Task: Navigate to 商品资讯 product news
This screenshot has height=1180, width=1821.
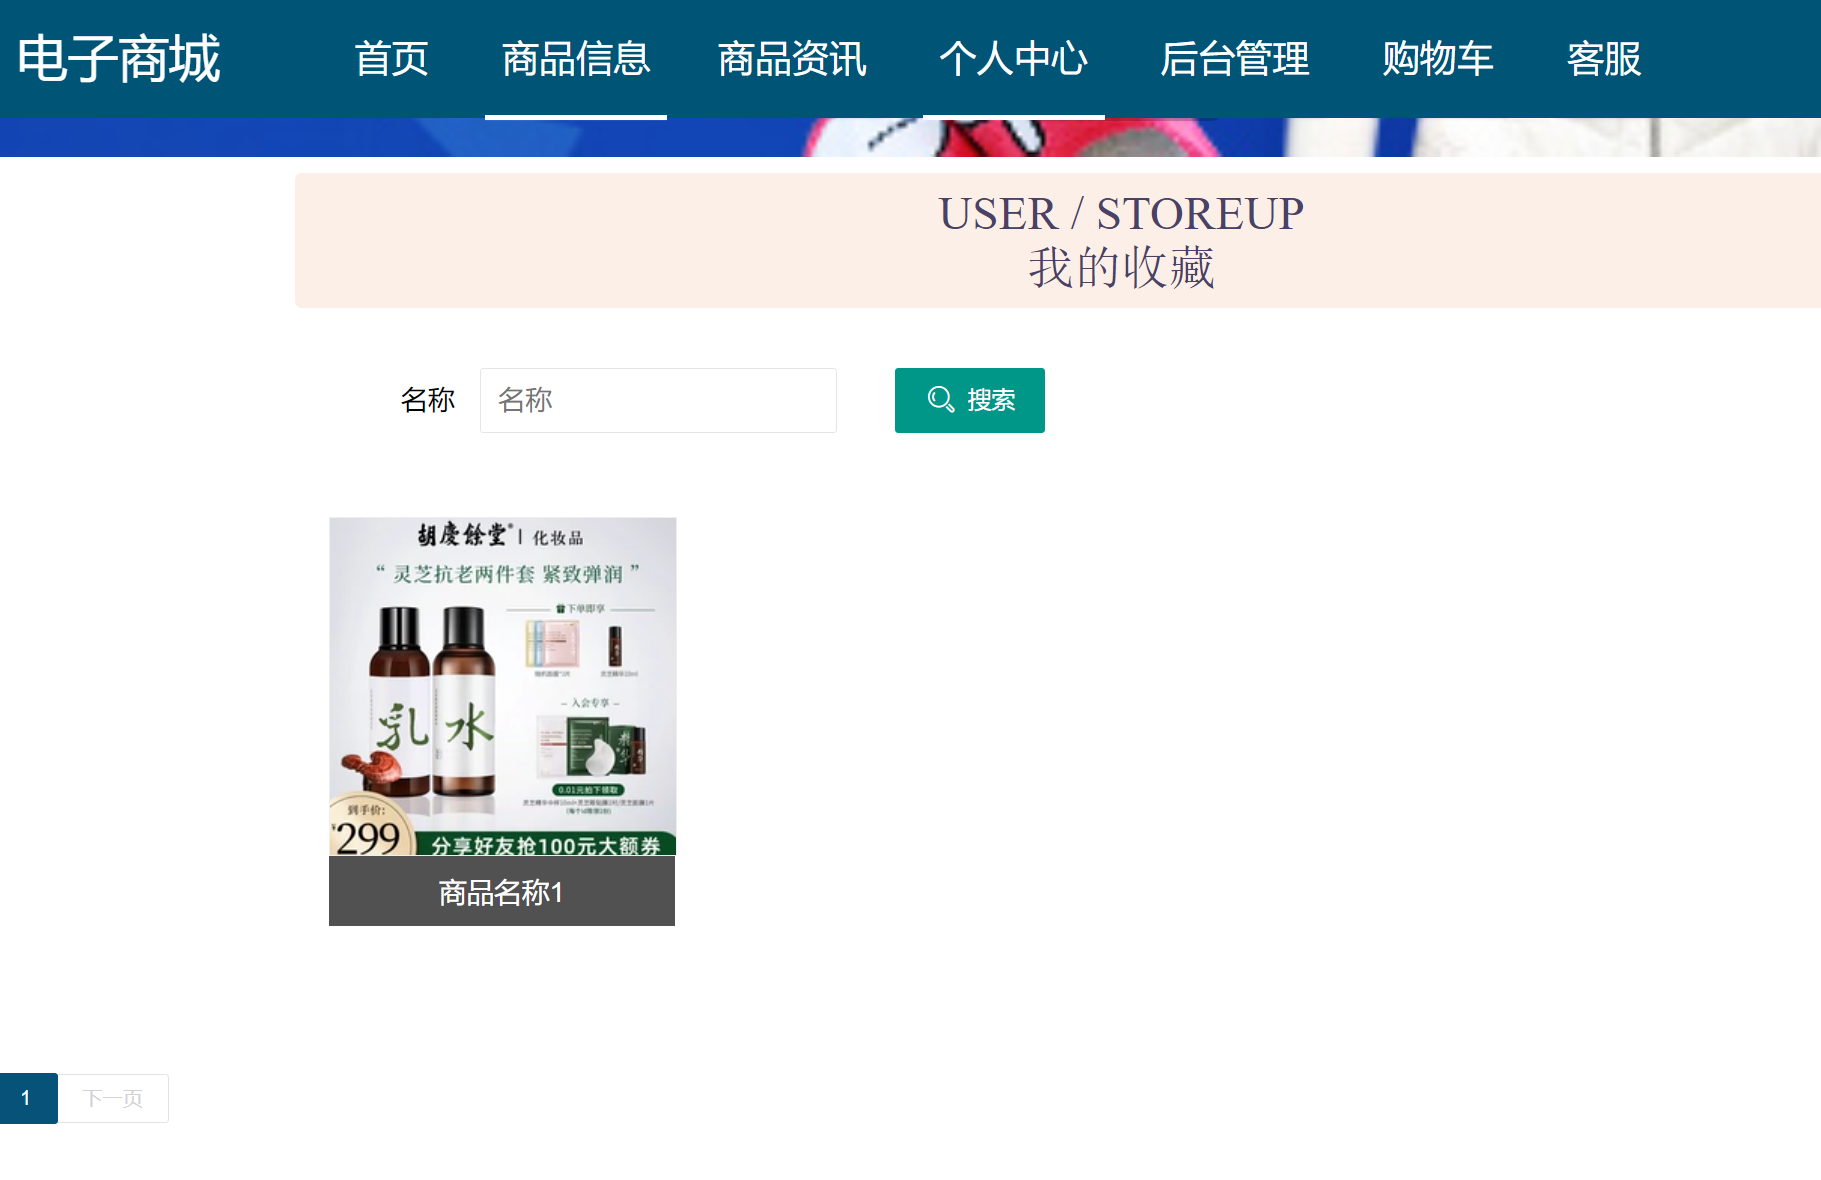Action: click(x=791, y=60)
